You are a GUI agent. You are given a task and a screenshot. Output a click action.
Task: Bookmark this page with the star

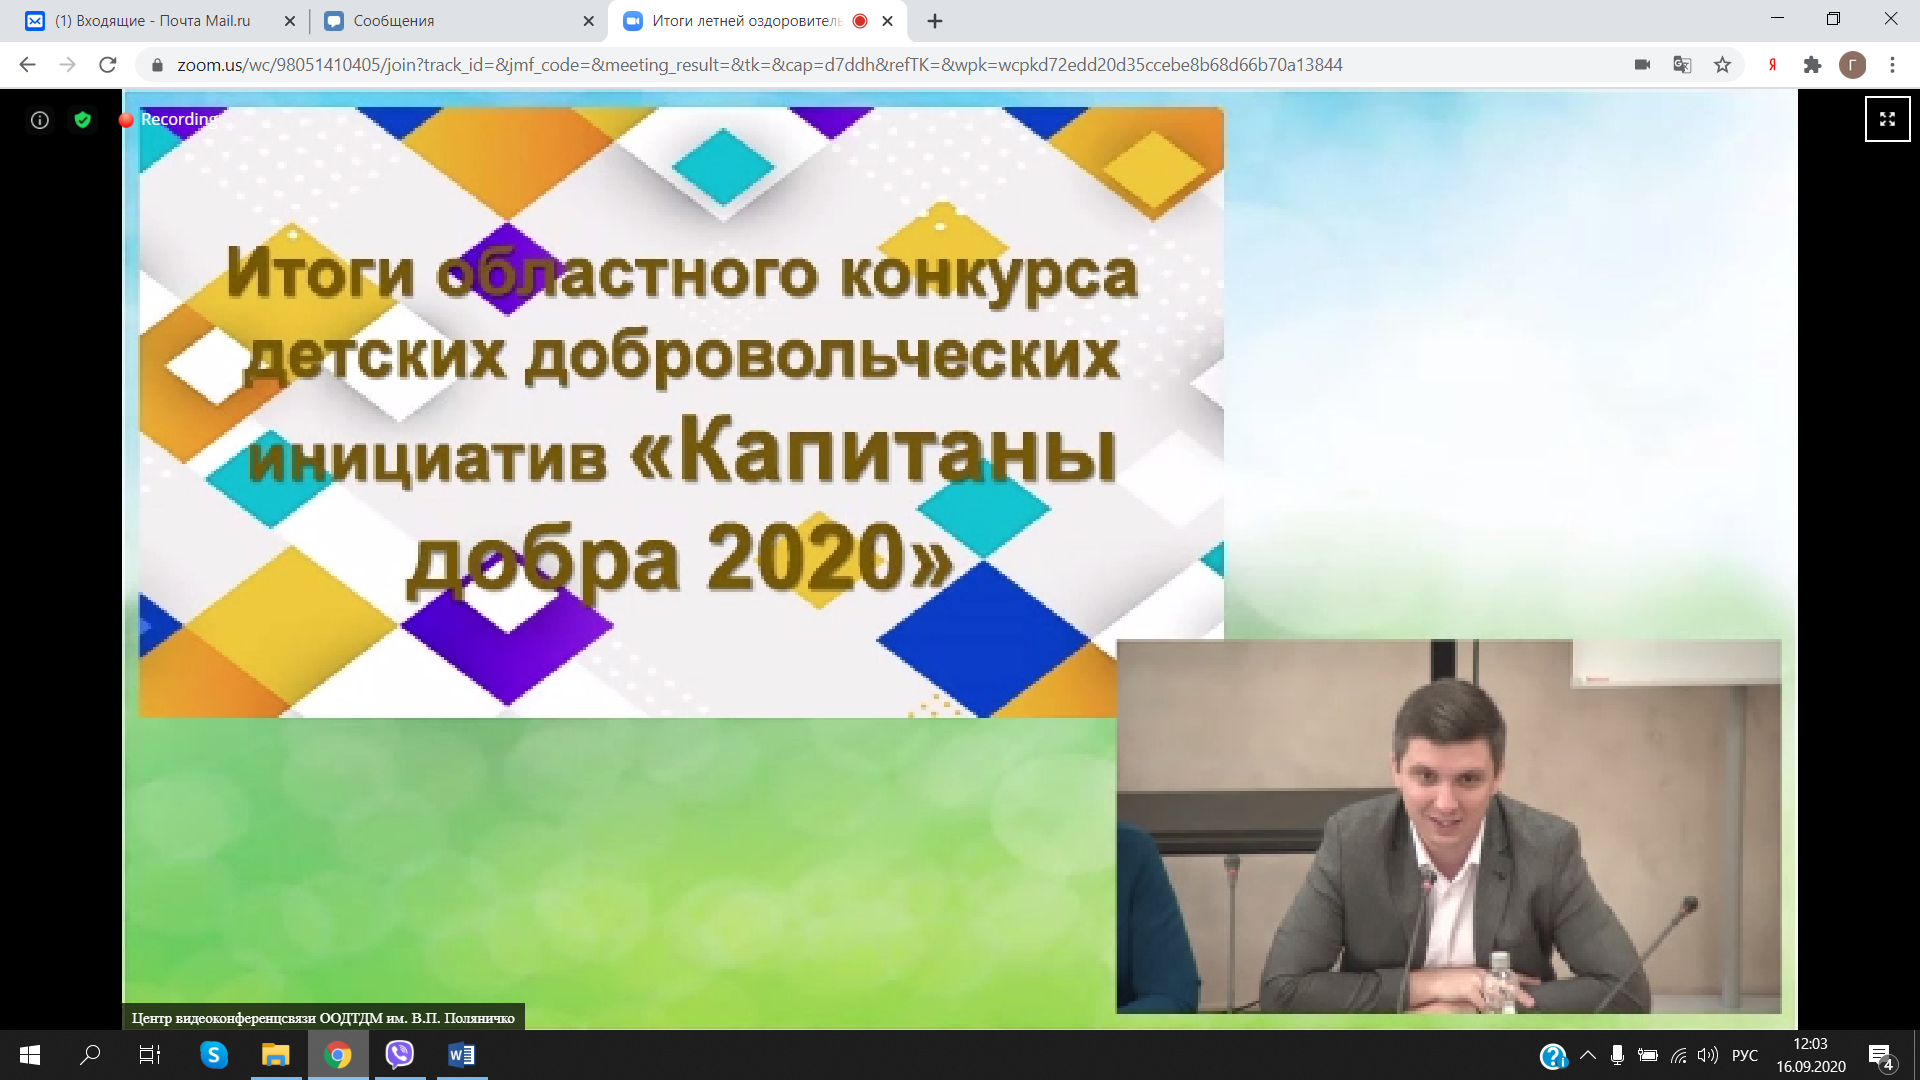point(1722,65)
